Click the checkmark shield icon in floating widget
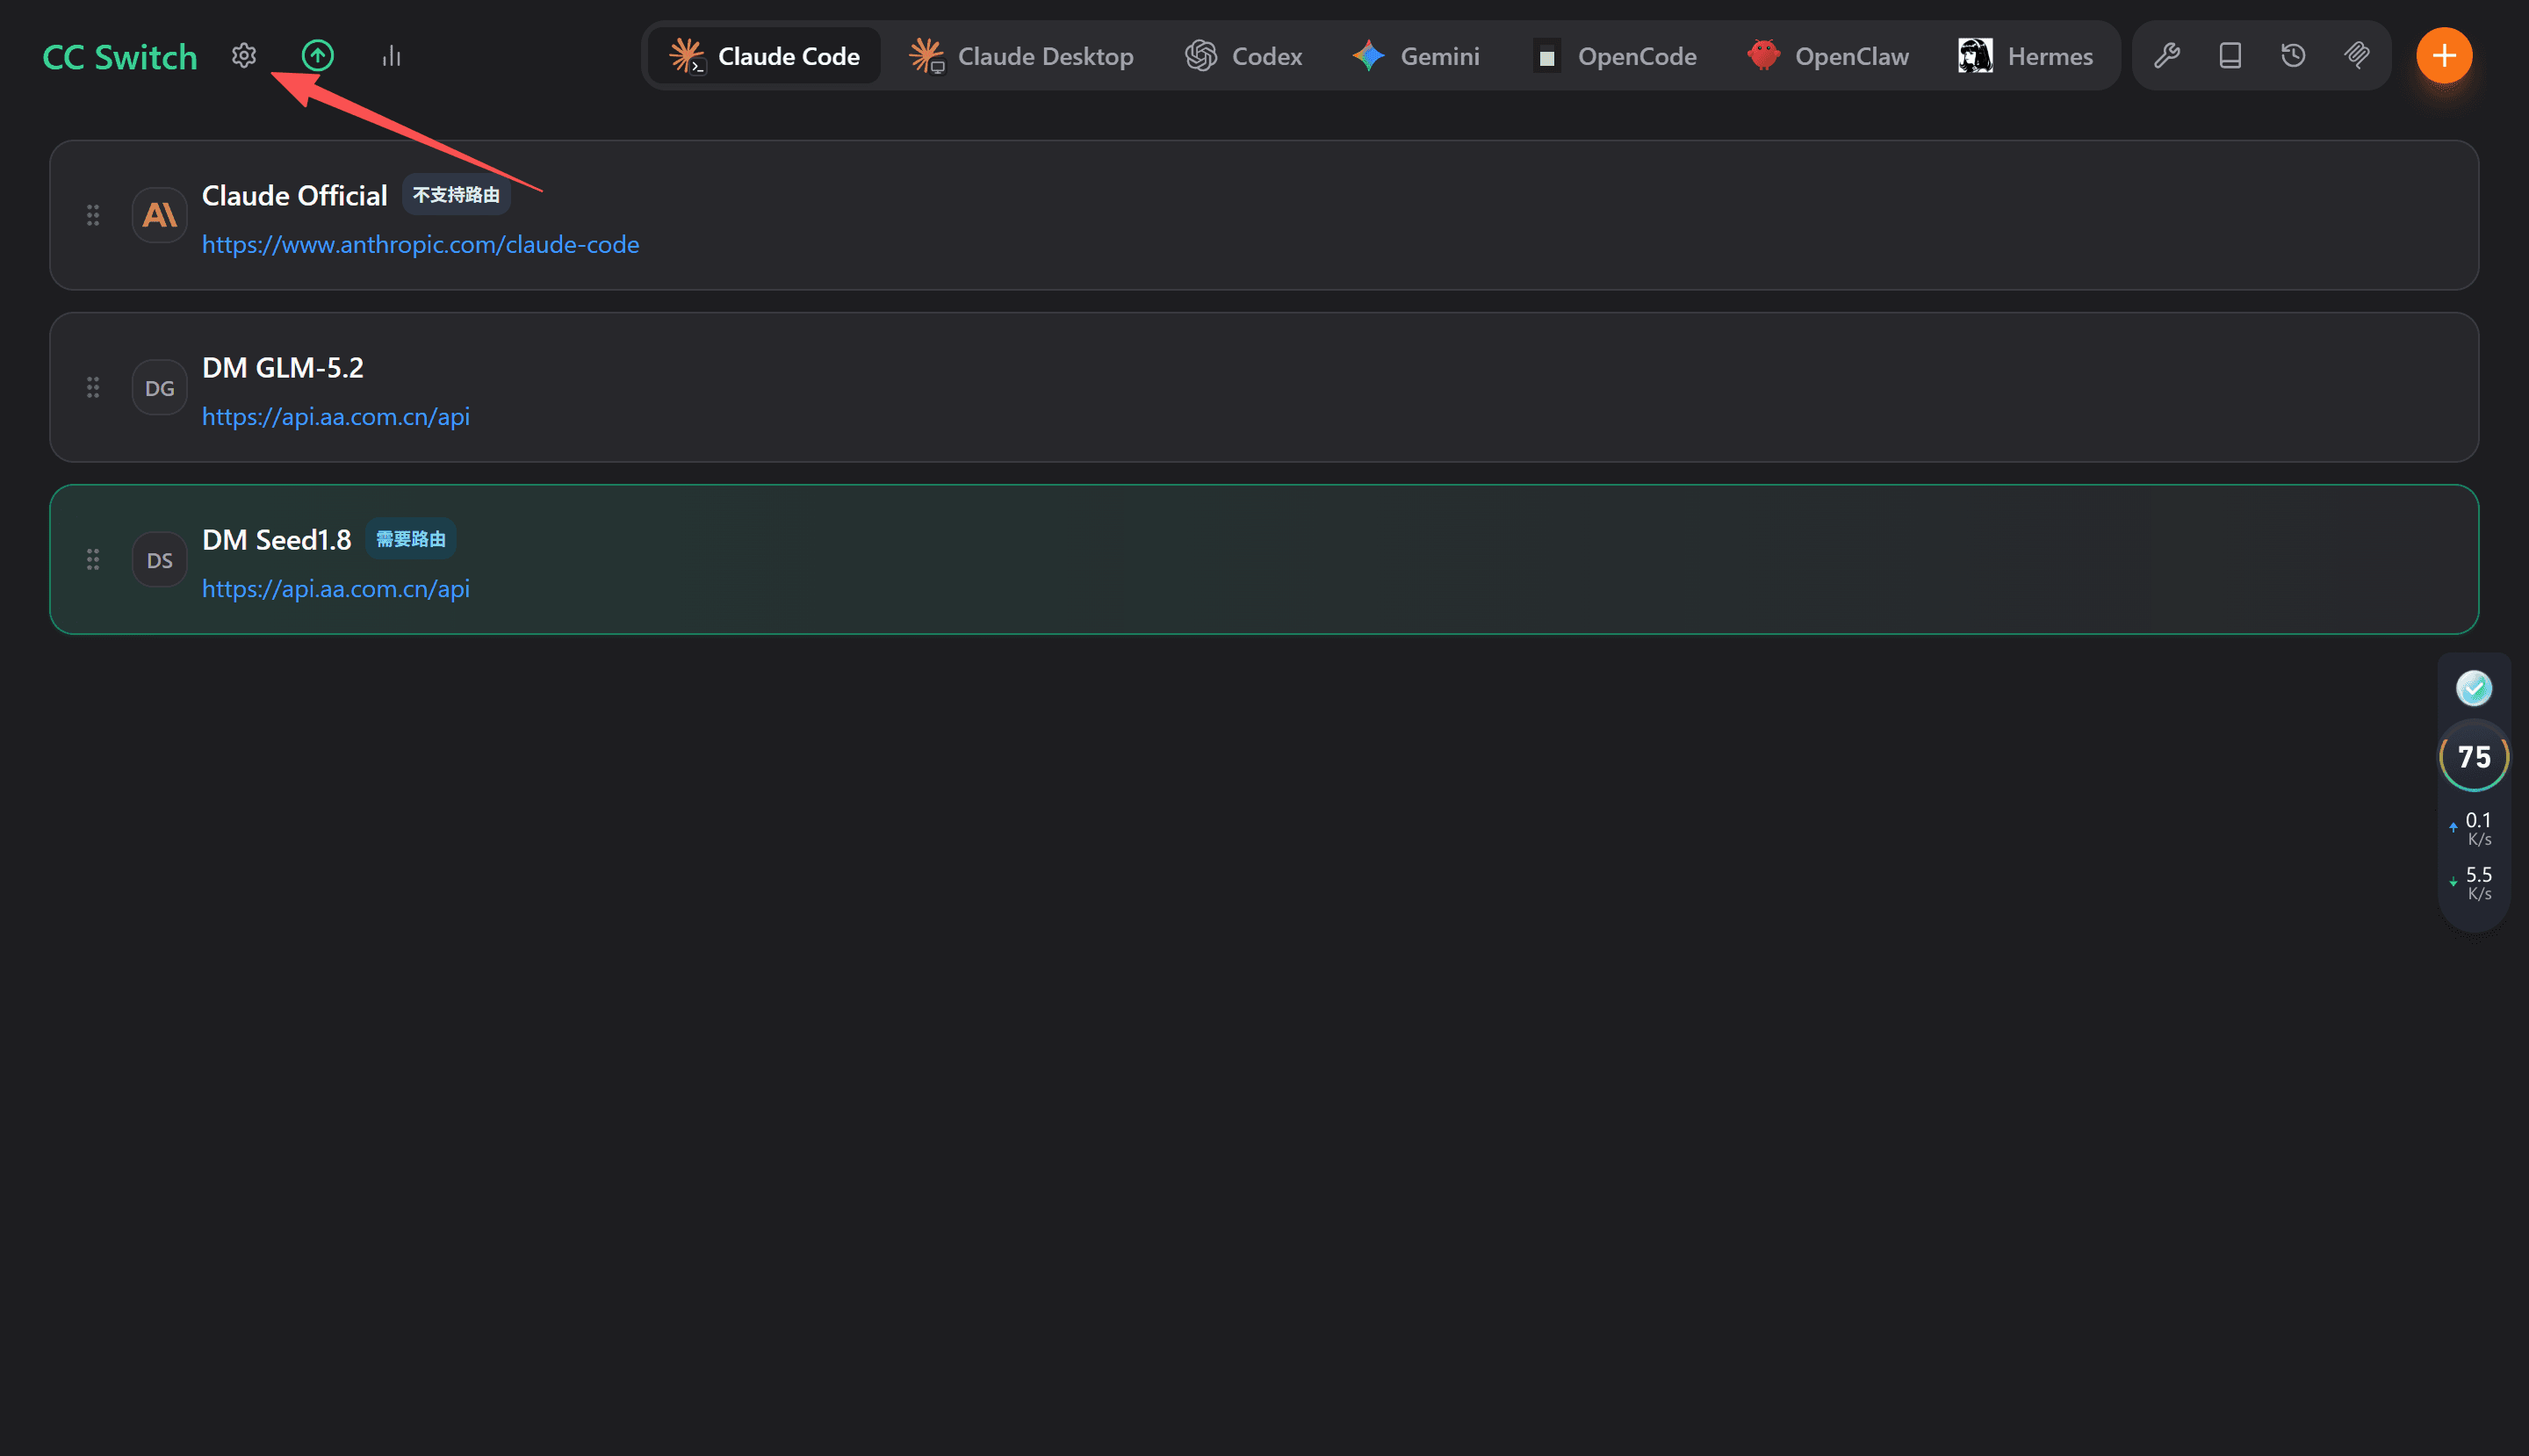The image size is (2529, 1456). coord(2474,688)
